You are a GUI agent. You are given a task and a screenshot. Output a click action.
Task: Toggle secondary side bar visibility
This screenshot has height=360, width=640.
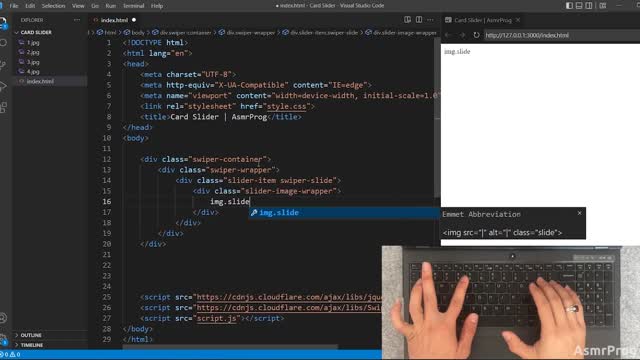coord(589,6)
